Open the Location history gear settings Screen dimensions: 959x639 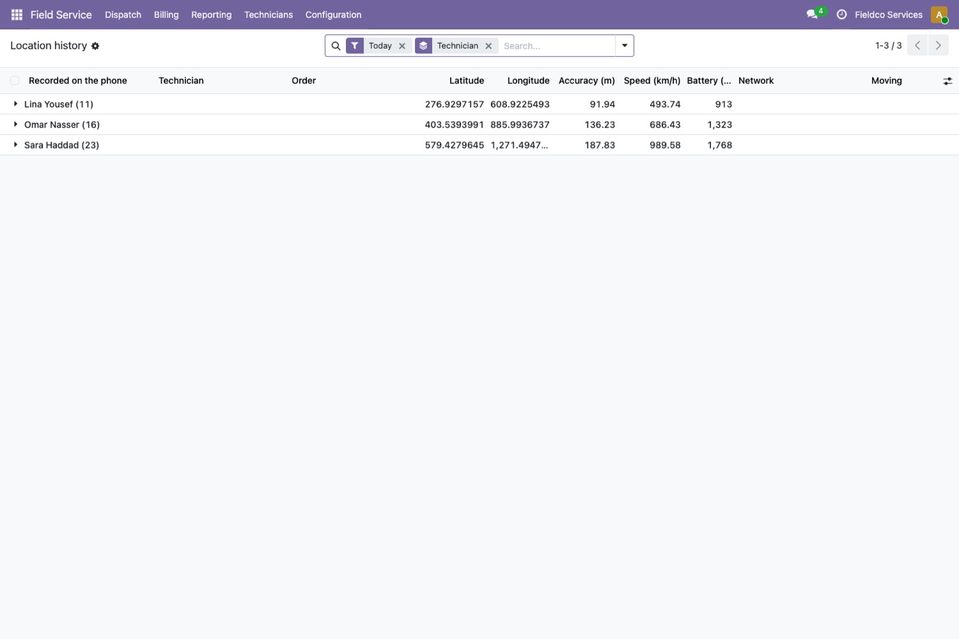(x=95, y=46)
